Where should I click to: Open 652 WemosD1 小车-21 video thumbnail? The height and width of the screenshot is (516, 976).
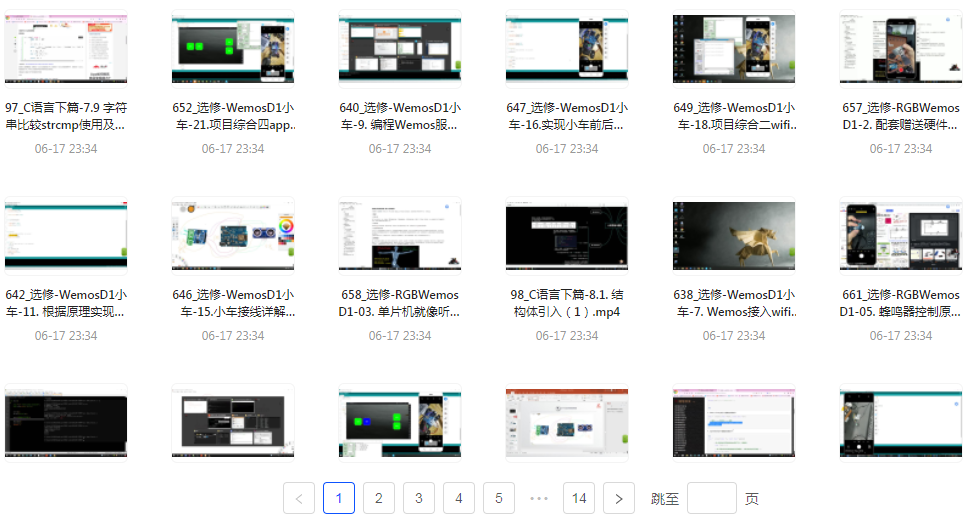coord(233,48)
